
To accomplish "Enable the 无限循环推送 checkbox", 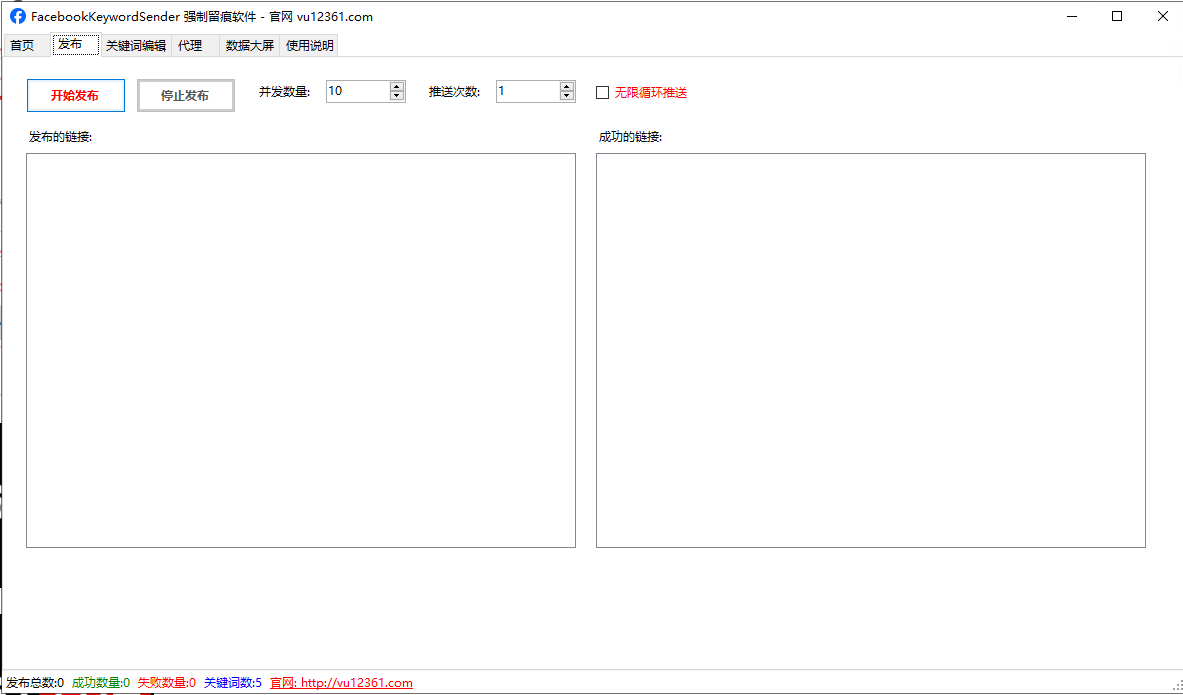I will [603, 92].
